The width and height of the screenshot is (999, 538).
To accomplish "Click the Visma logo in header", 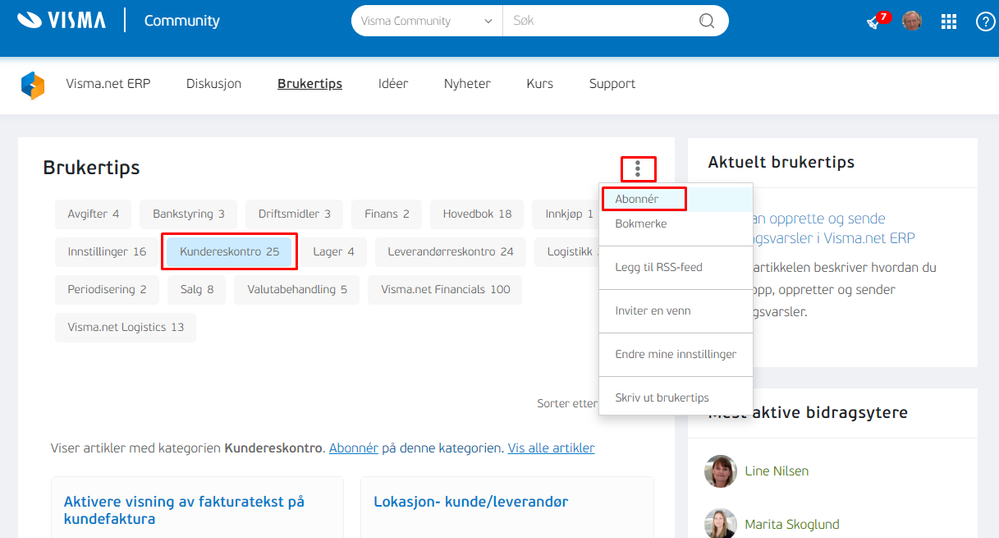I will 61,20.
